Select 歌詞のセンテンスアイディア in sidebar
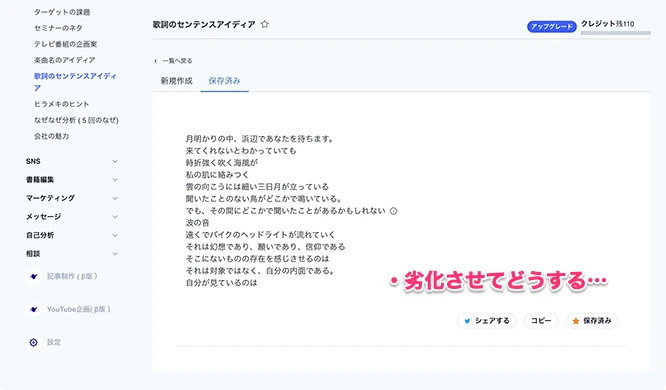Viewport: 666px width, 390px height. [x=75, y=82]
